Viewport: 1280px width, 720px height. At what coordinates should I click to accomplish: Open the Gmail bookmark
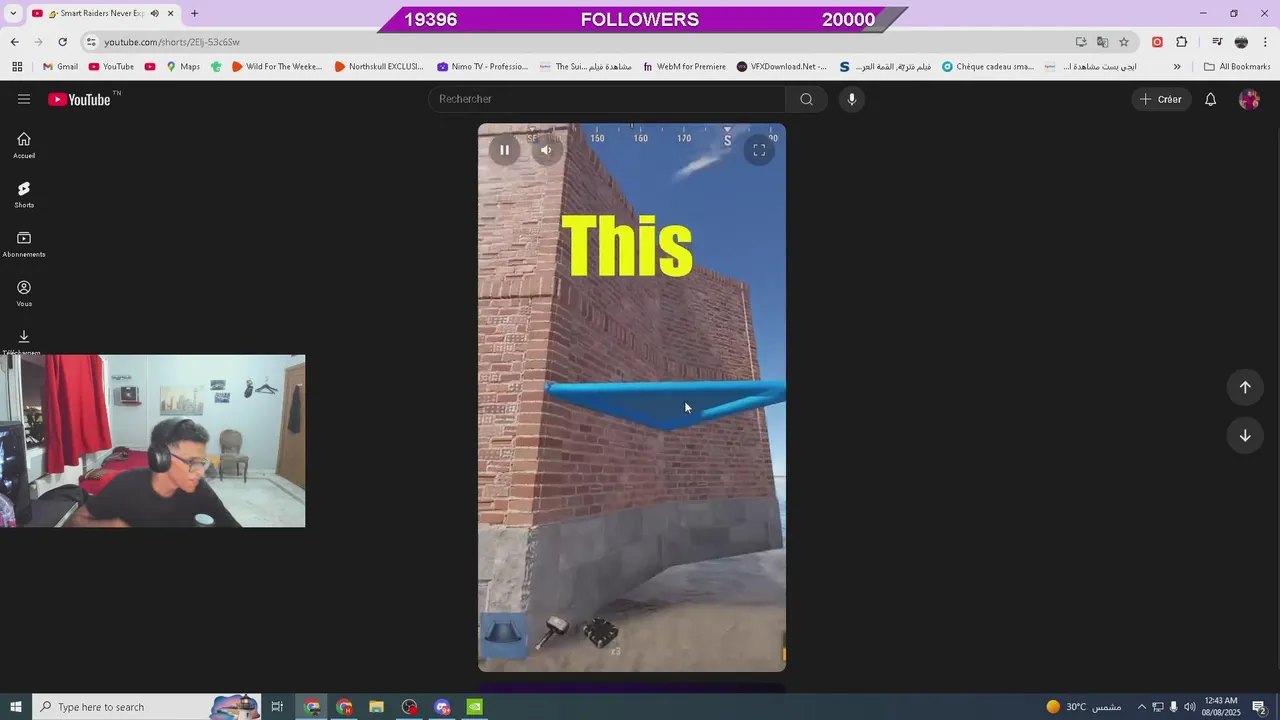[60, 67]
